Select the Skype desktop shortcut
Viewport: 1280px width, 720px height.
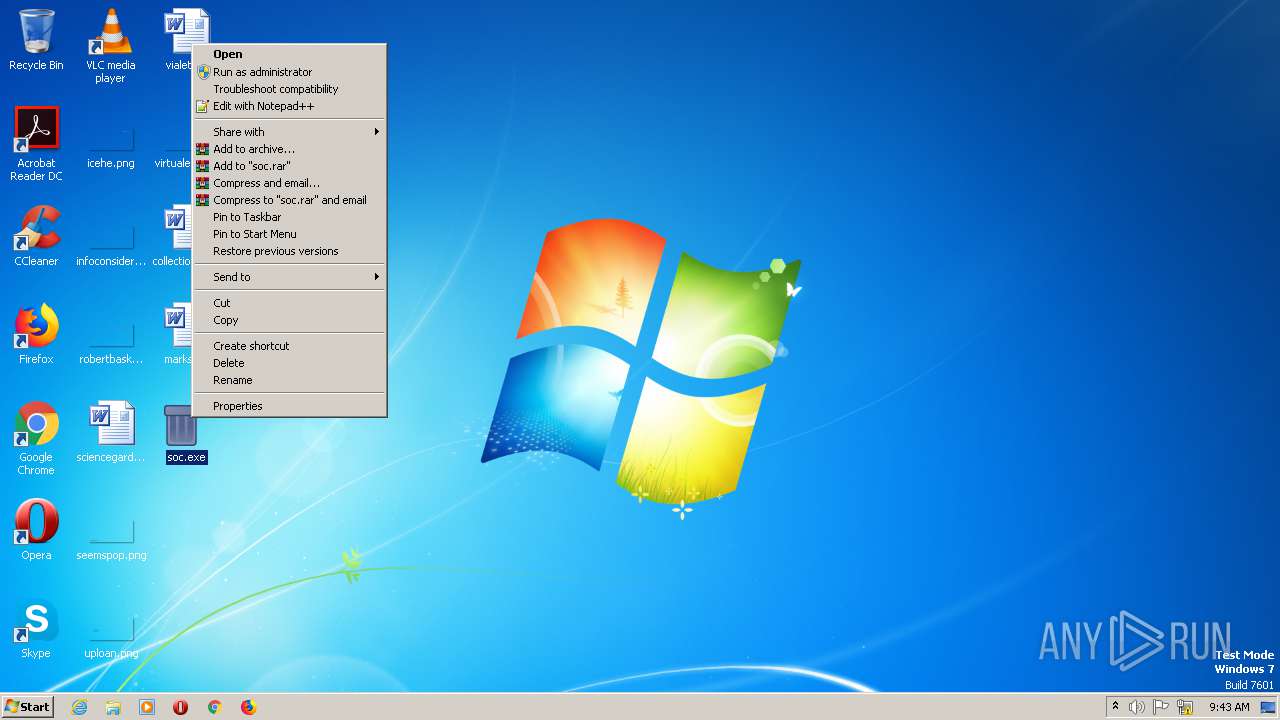(36, 628)
